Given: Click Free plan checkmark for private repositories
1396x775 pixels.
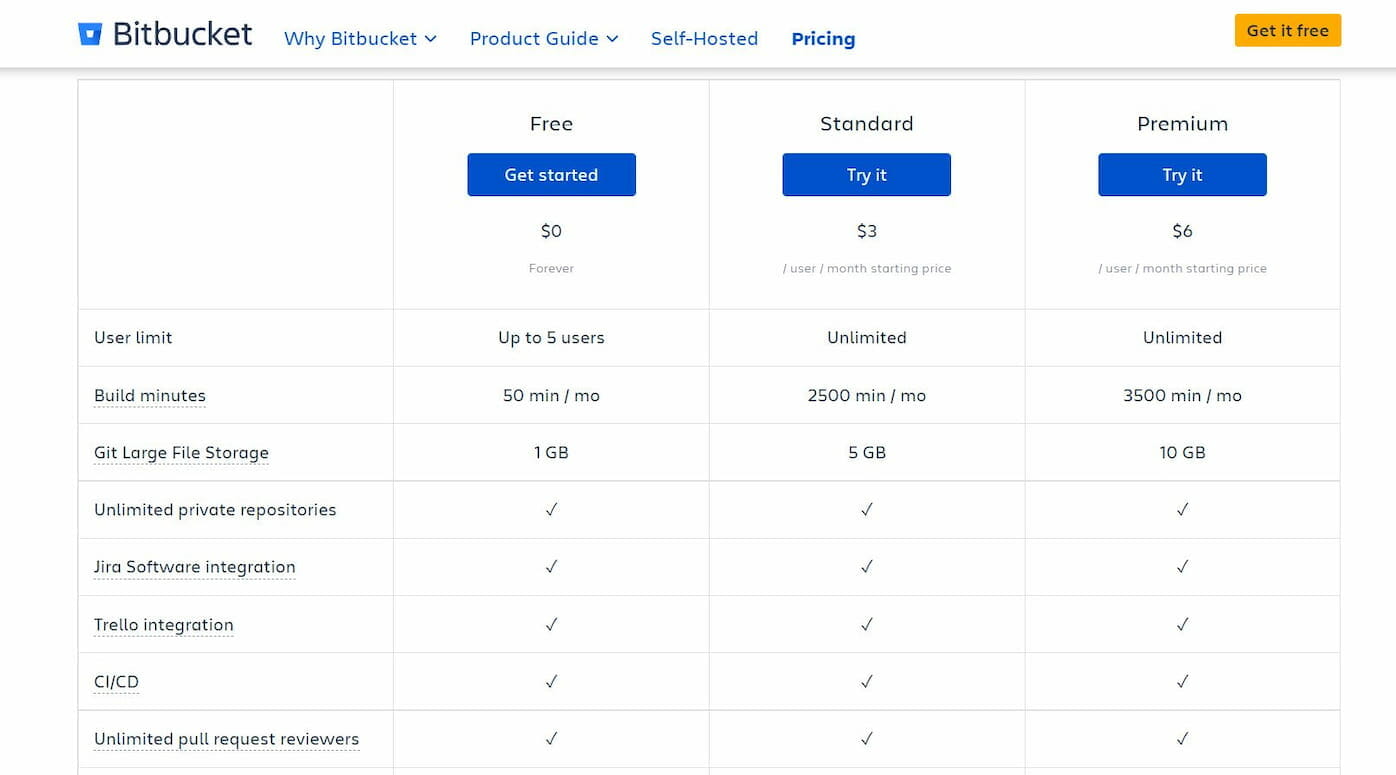Looking at the screenshot, I should tap(551, 510).
